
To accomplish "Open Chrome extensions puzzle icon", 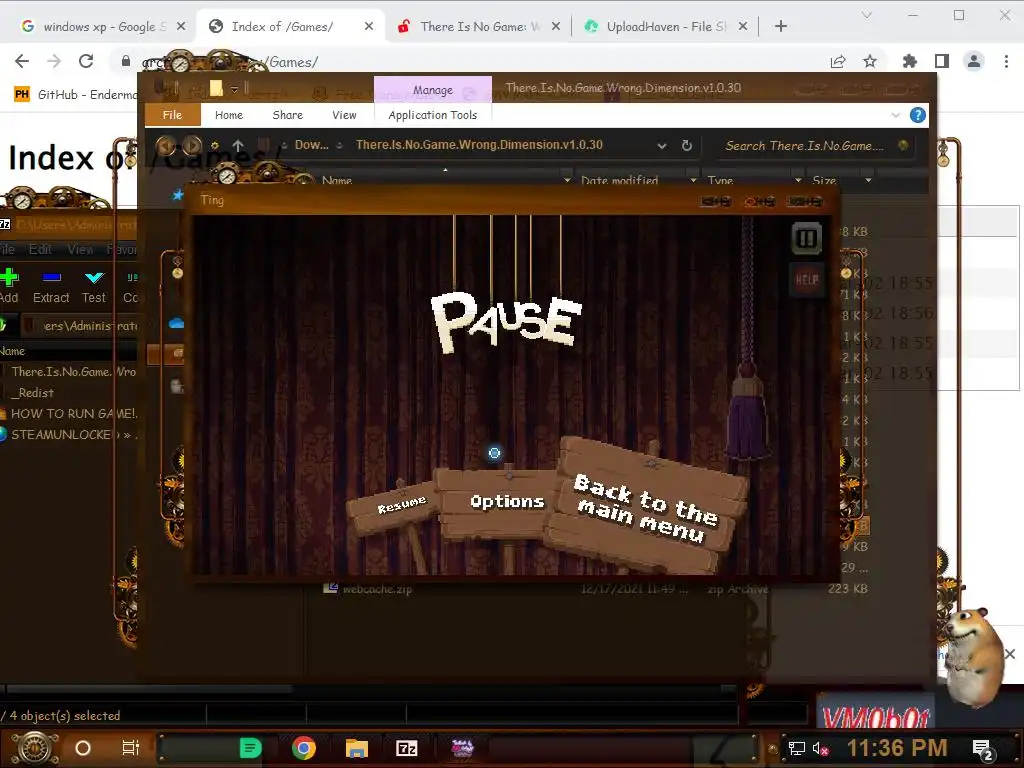I will (x=909, y=61).
